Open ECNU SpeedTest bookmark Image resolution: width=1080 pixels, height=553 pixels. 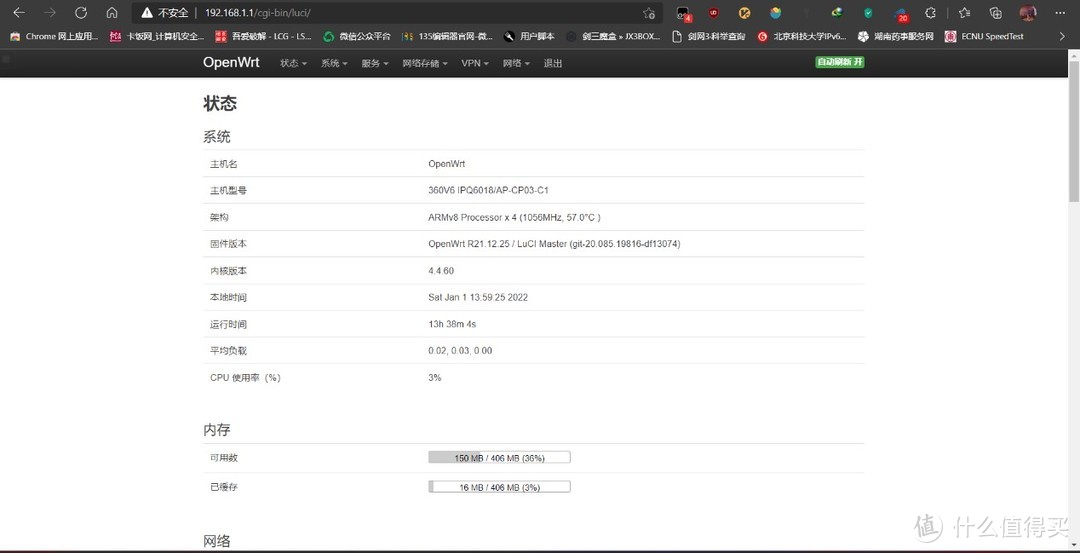click(984, 36)
